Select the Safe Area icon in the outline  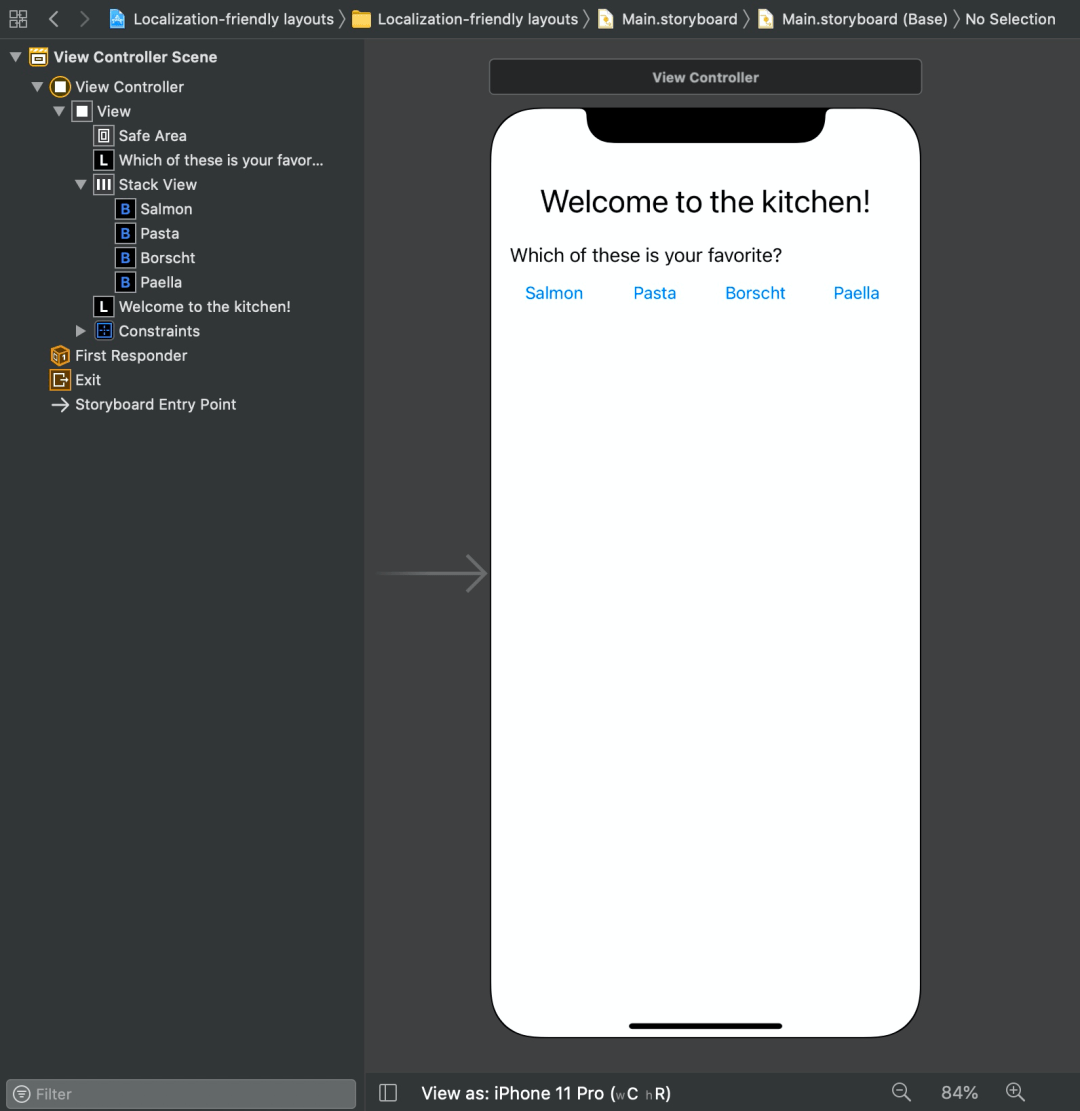104,135
